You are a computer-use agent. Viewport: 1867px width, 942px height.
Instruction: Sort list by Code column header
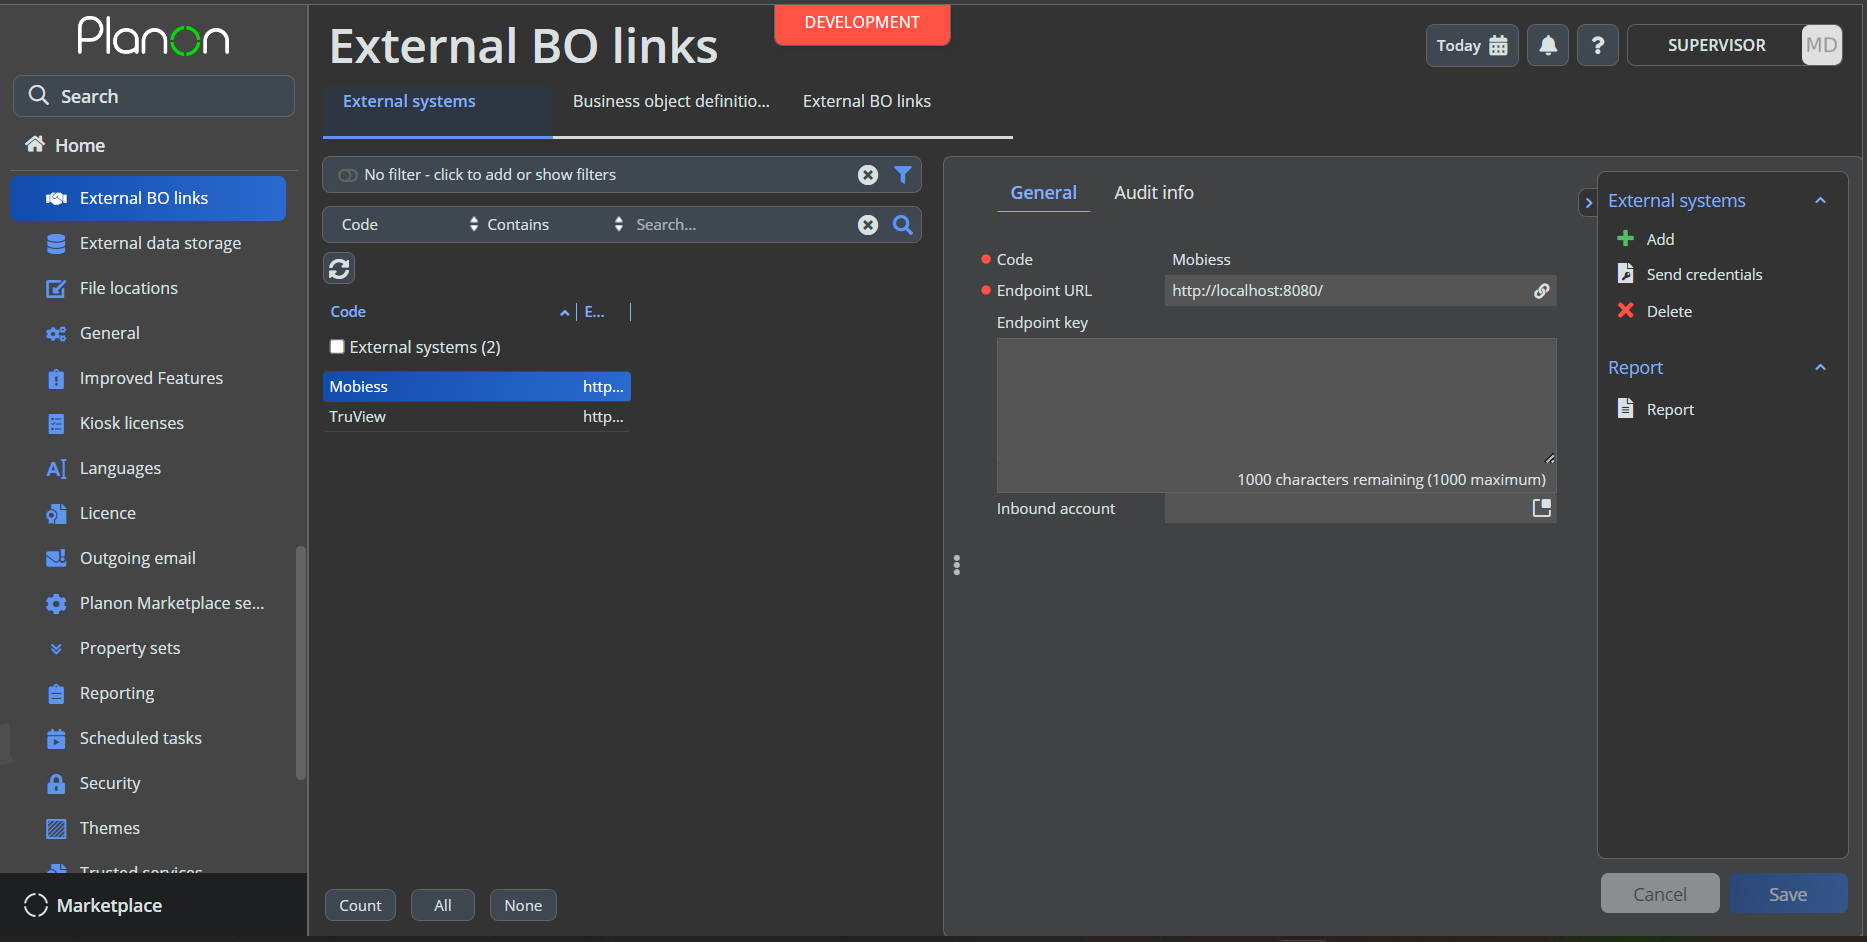tap(348, 312)
